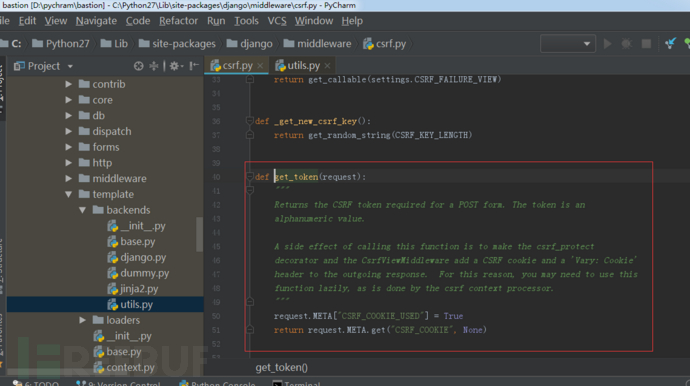Open the Help menu
This screenshot has width=690, height=386.
(x=352, y=21)
